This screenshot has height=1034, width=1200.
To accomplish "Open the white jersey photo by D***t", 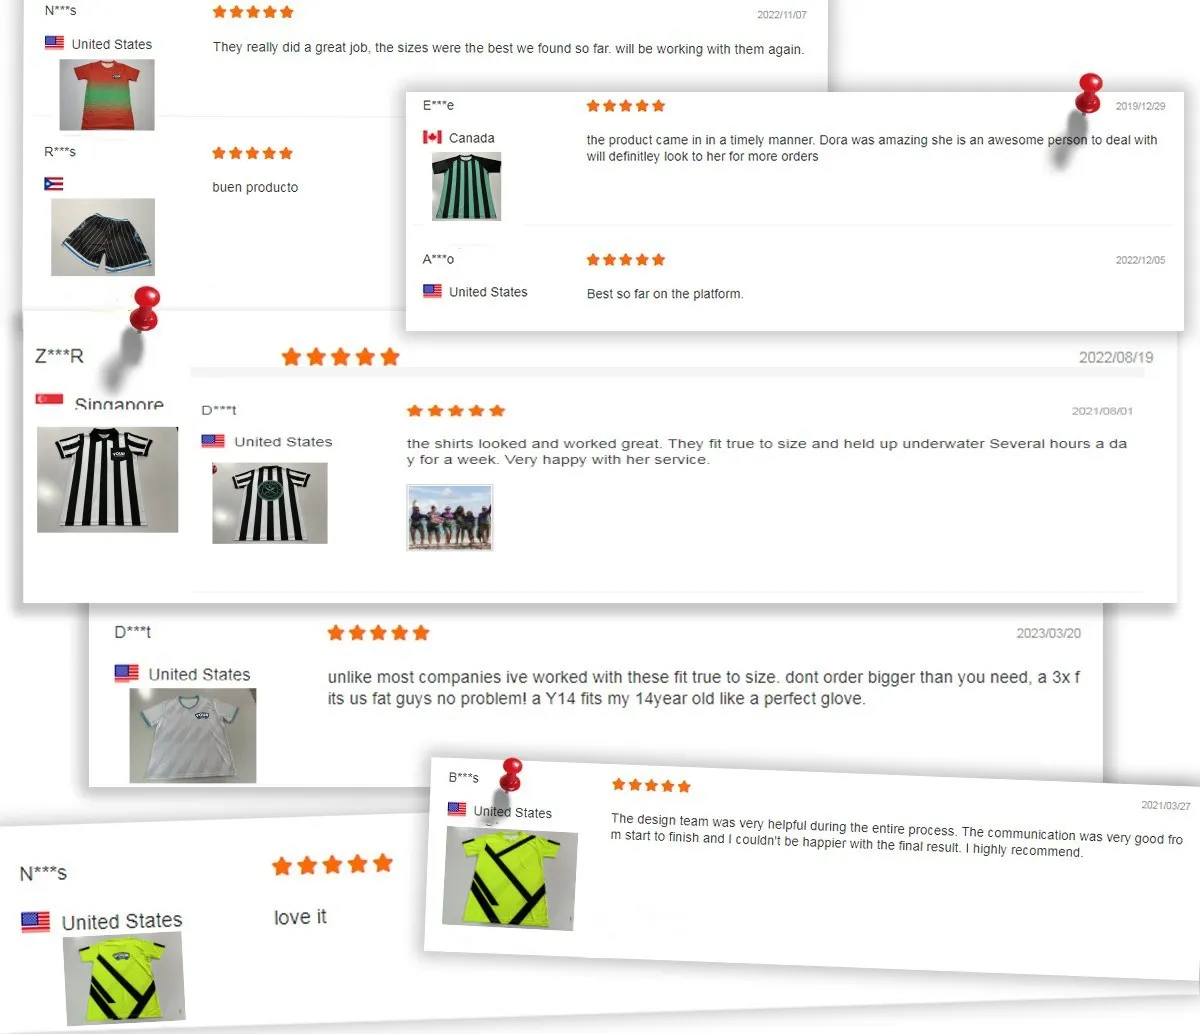I will (x=193, y=735).
